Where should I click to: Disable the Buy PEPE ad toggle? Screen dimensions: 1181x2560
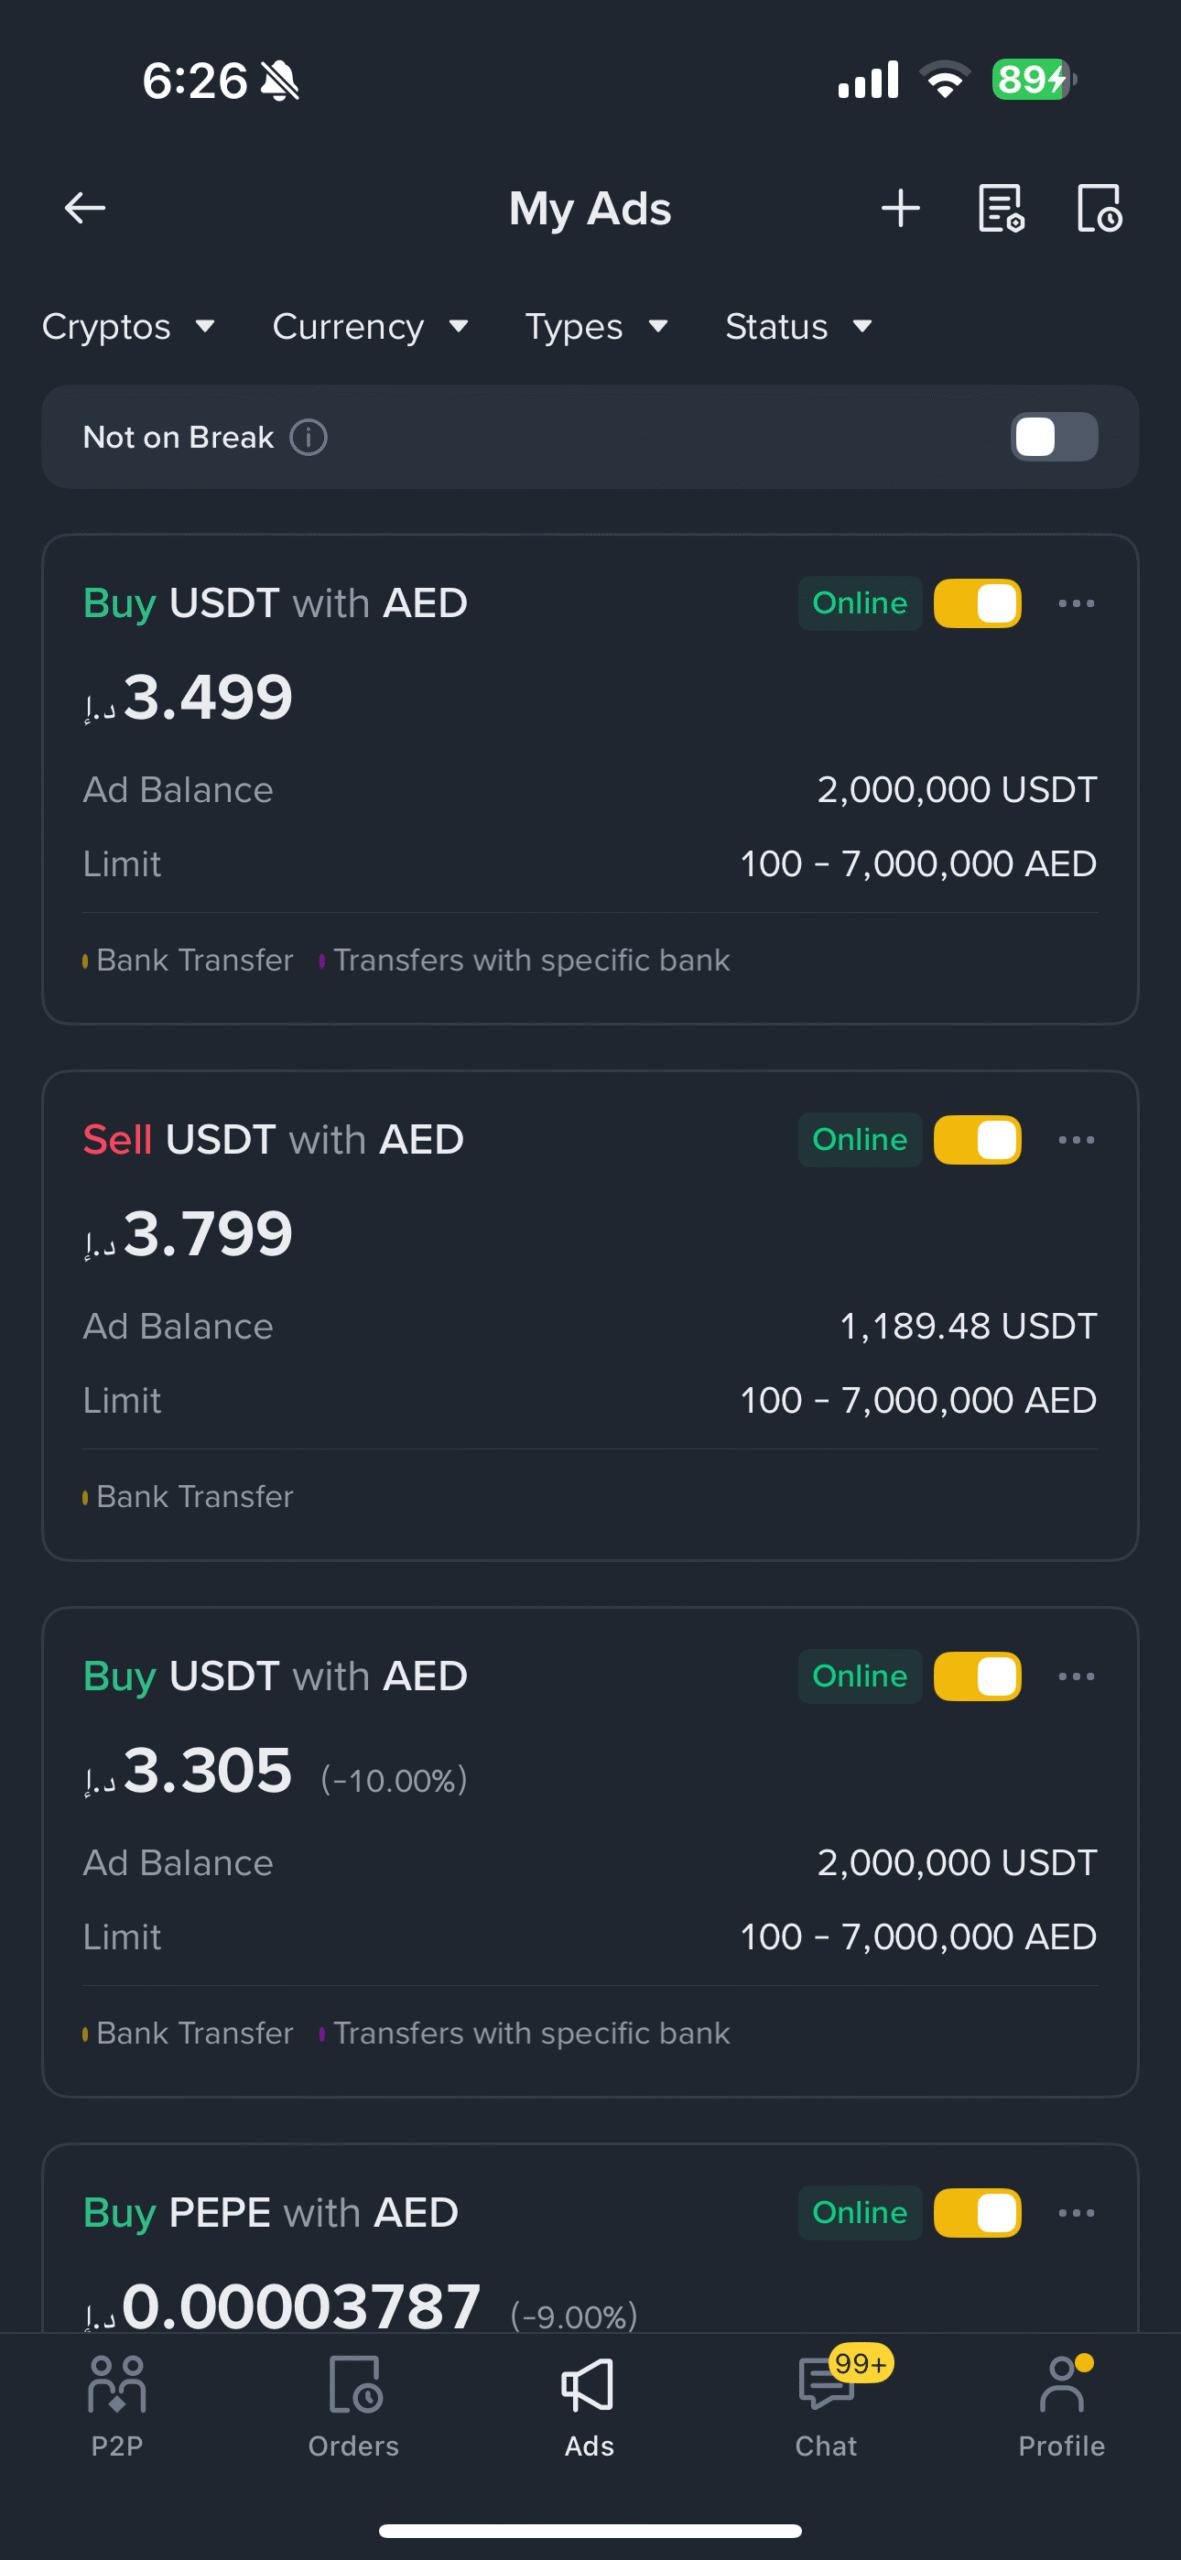click(977, 2213)
